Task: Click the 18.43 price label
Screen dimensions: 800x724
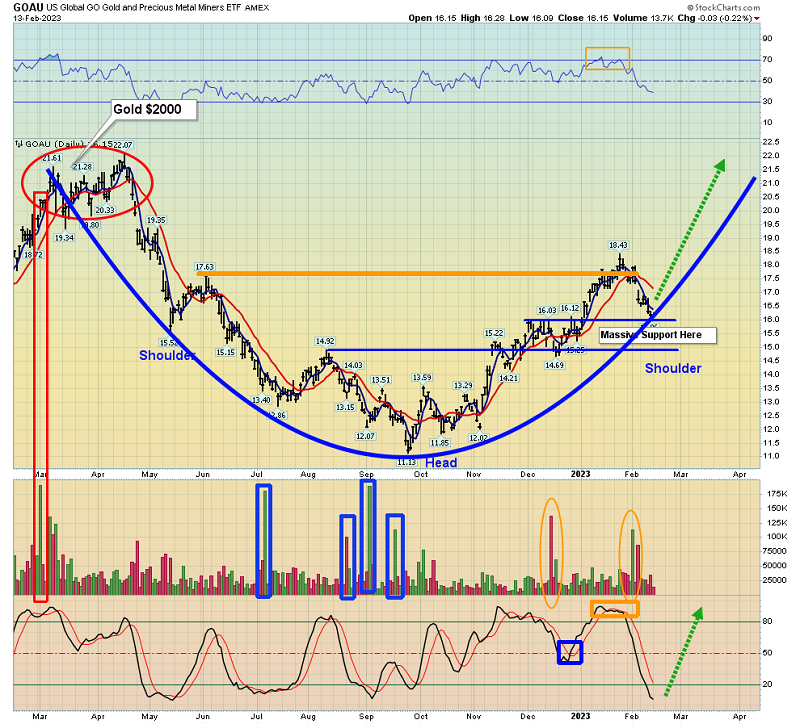Action: pyautogui.click(x=618, y=245)
